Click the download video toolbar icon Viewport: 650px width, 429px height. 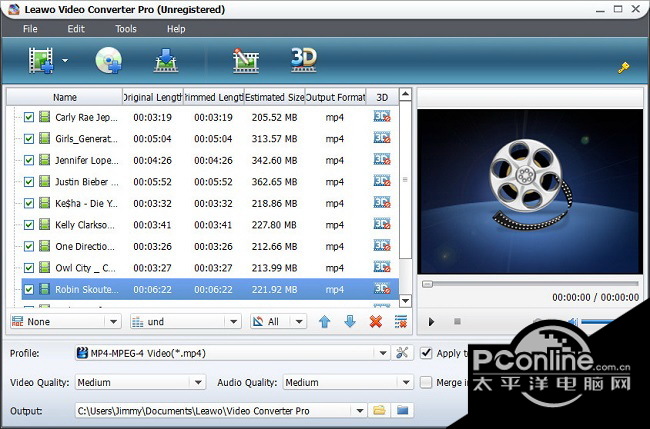[165, 62]
